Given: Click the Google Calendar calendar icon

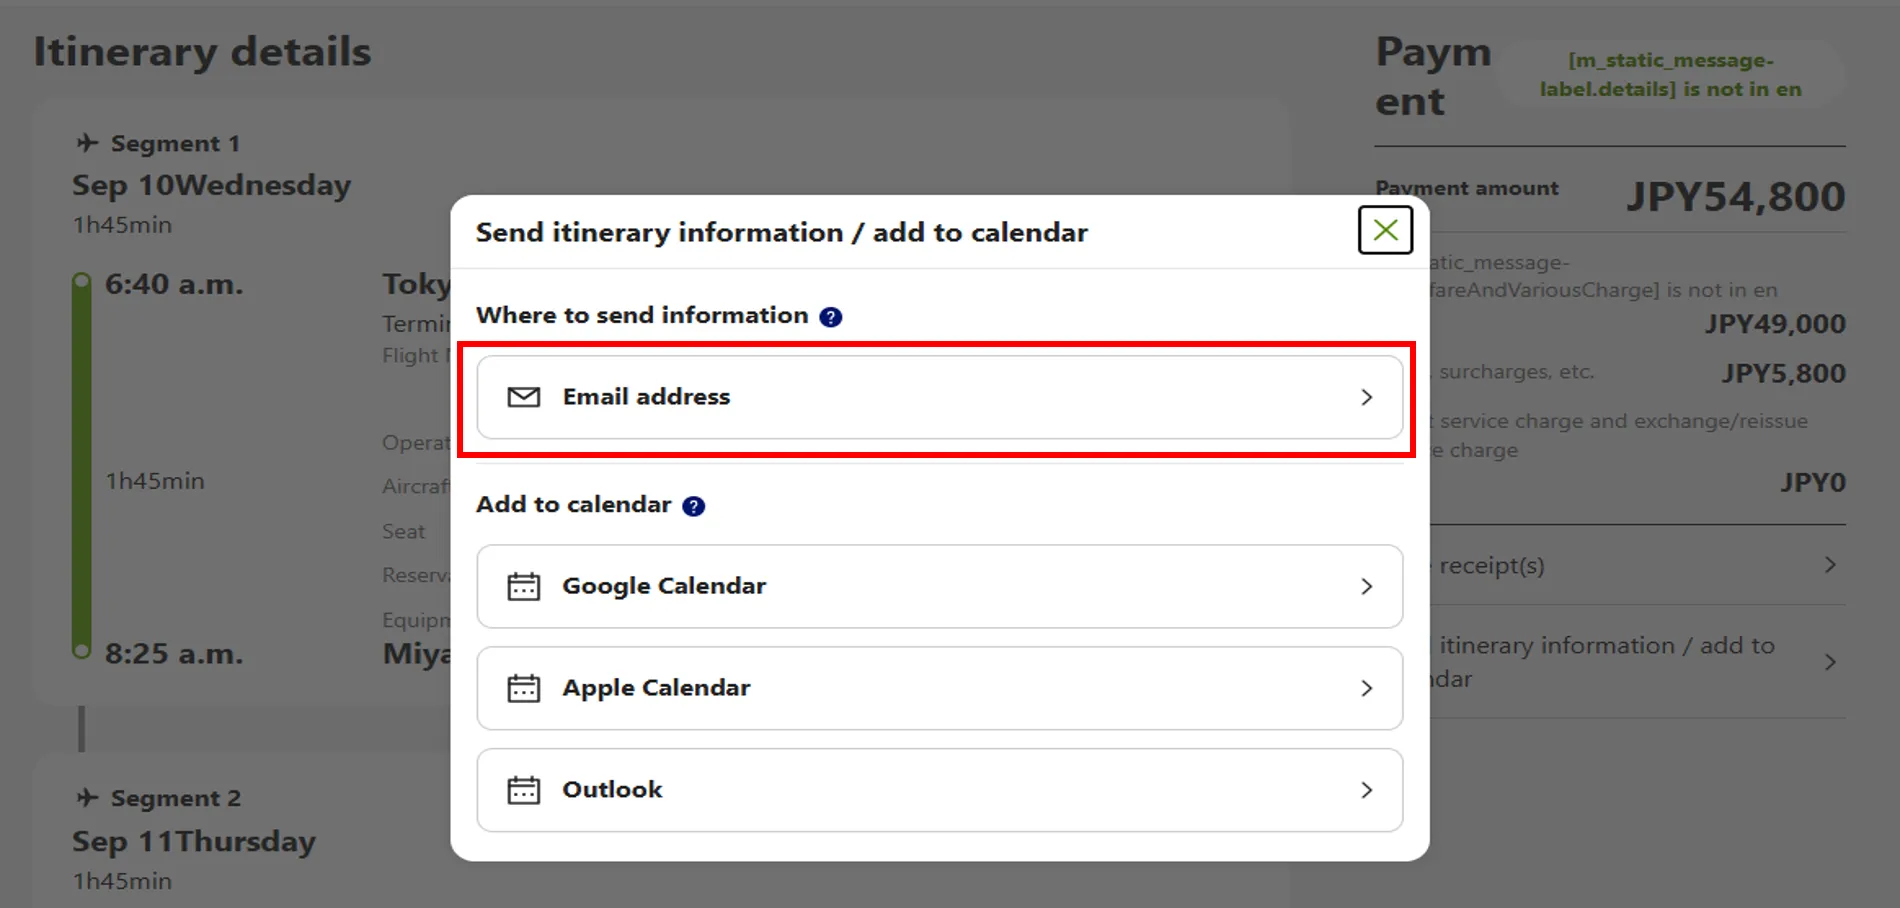Looking at the screenshot, I should (x=523, y=586).
